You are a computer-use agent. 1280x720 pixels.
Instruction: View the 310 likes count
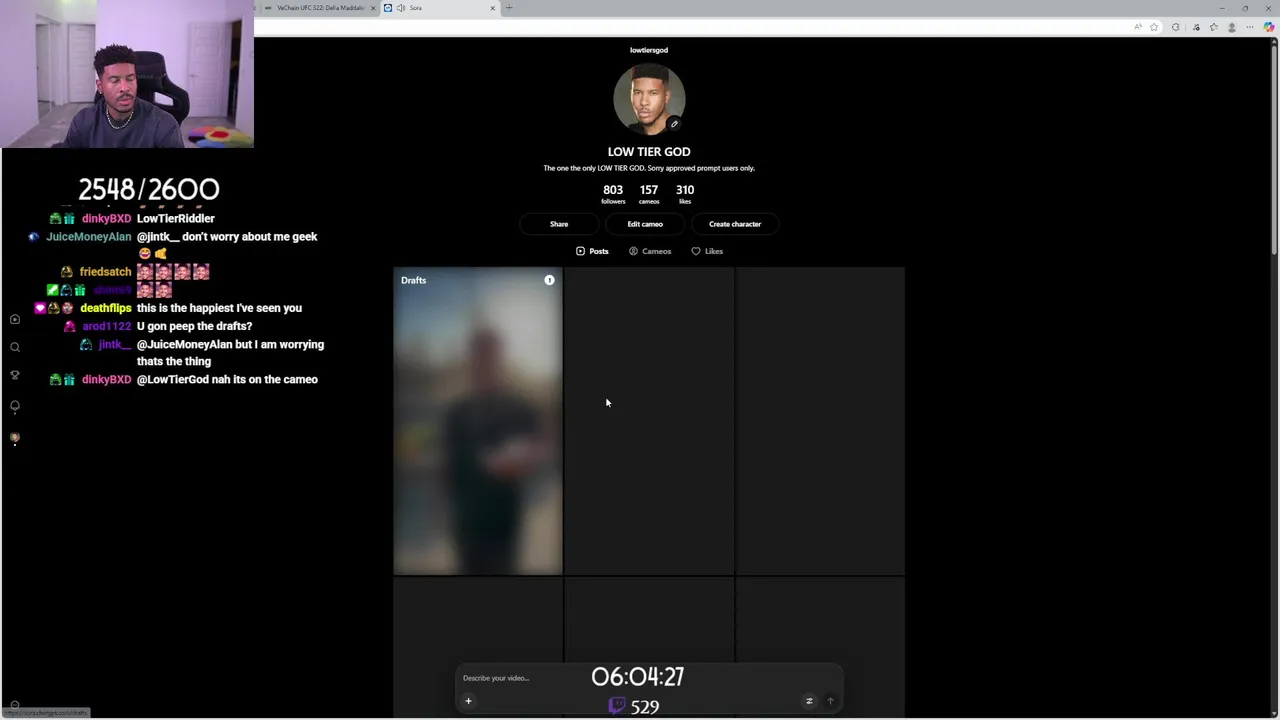click(685, 194)
